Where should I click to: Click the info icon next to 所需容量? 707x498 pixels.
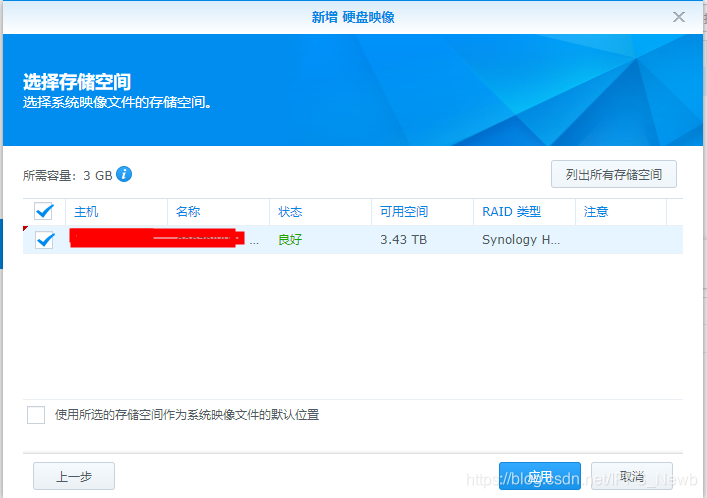(124, 174)
